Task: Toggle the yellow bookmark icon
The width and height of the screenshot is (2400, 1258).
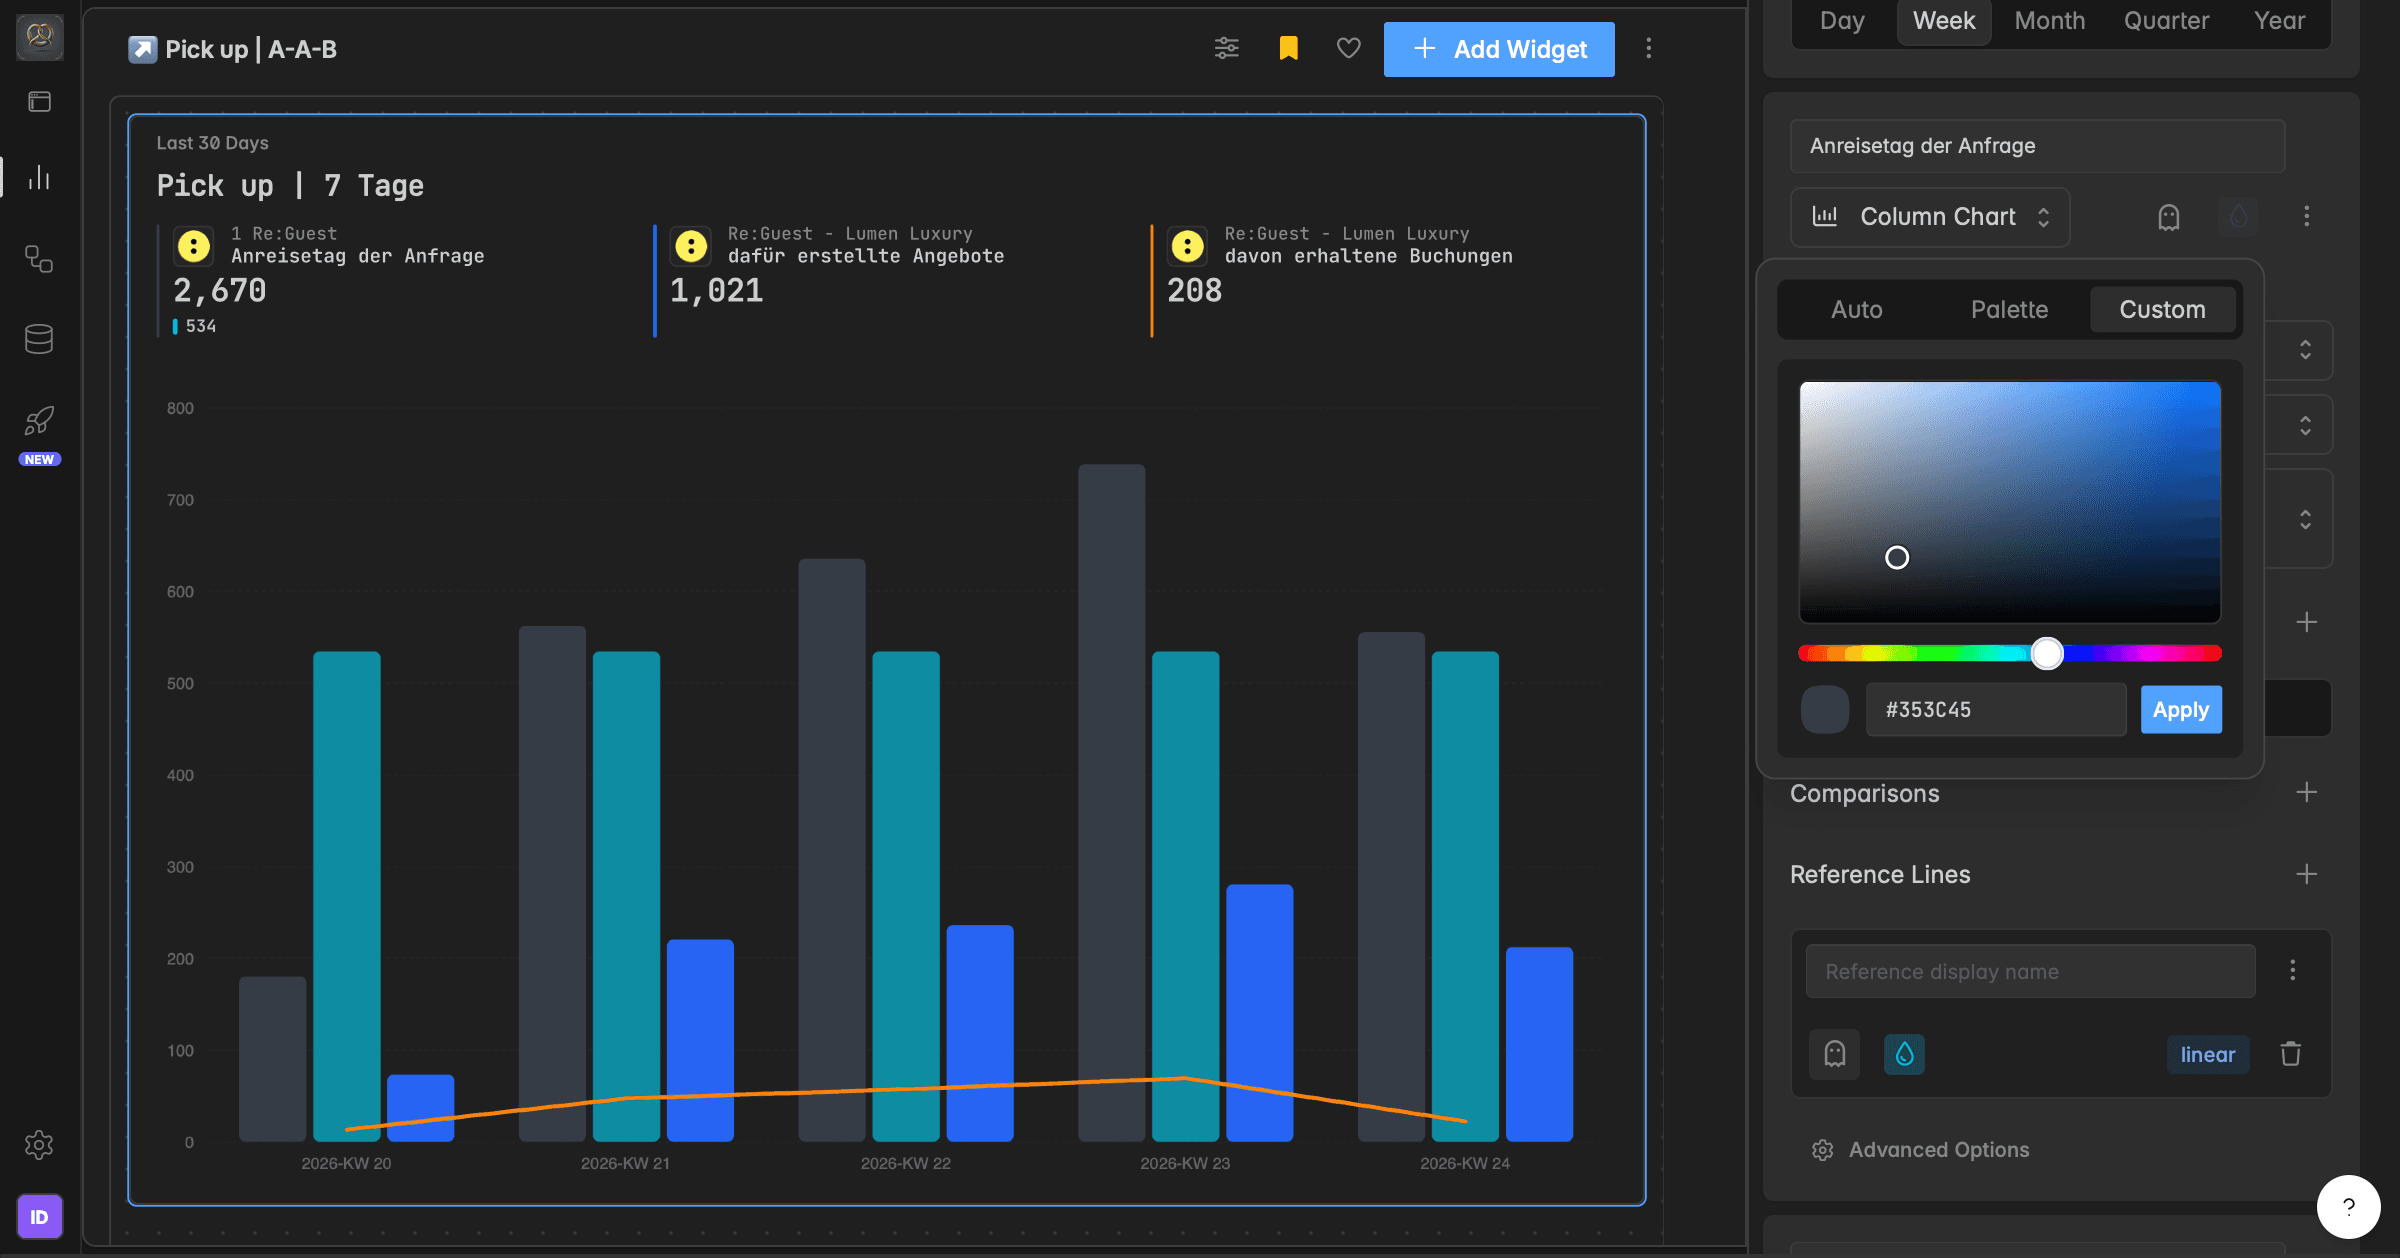Action: pos(1289,48)
